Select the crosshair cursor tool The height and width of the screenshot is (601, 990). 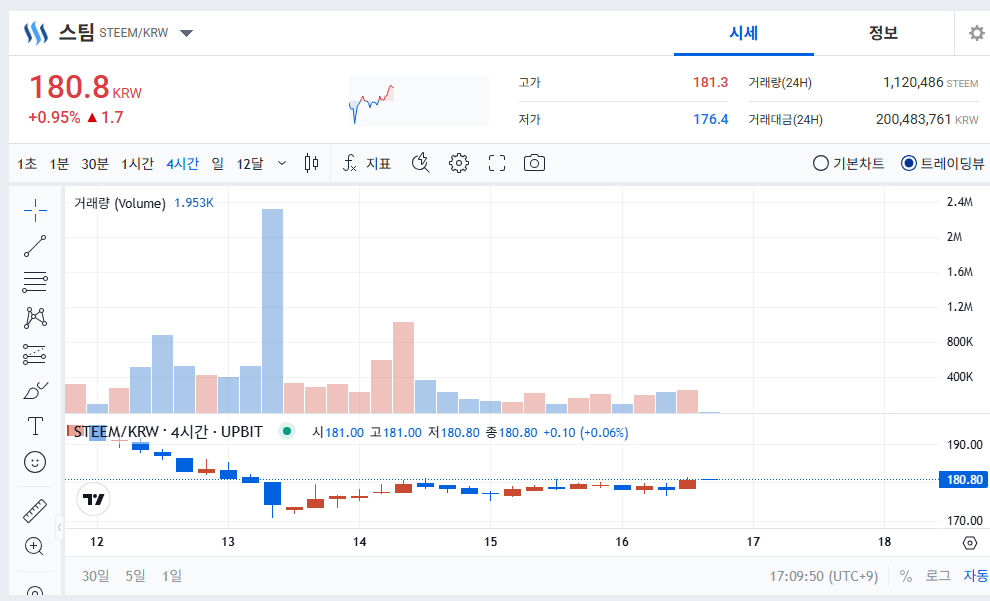click(x=35, y=210)
